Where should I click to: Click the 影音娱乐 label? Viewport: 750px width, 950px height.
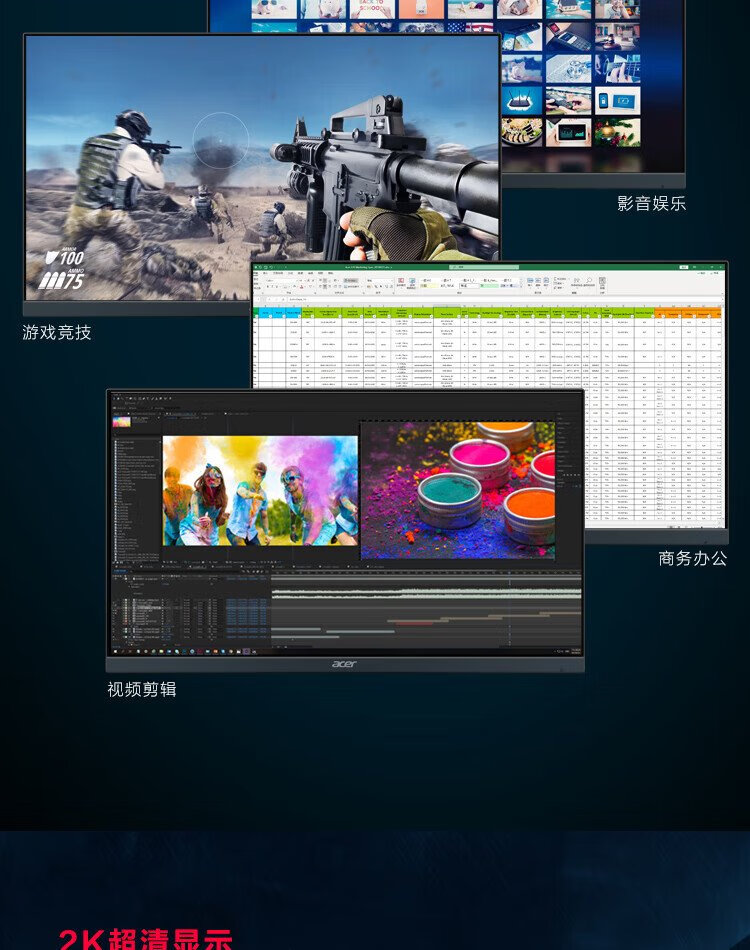pyautogui.click(x=651, y=204)
